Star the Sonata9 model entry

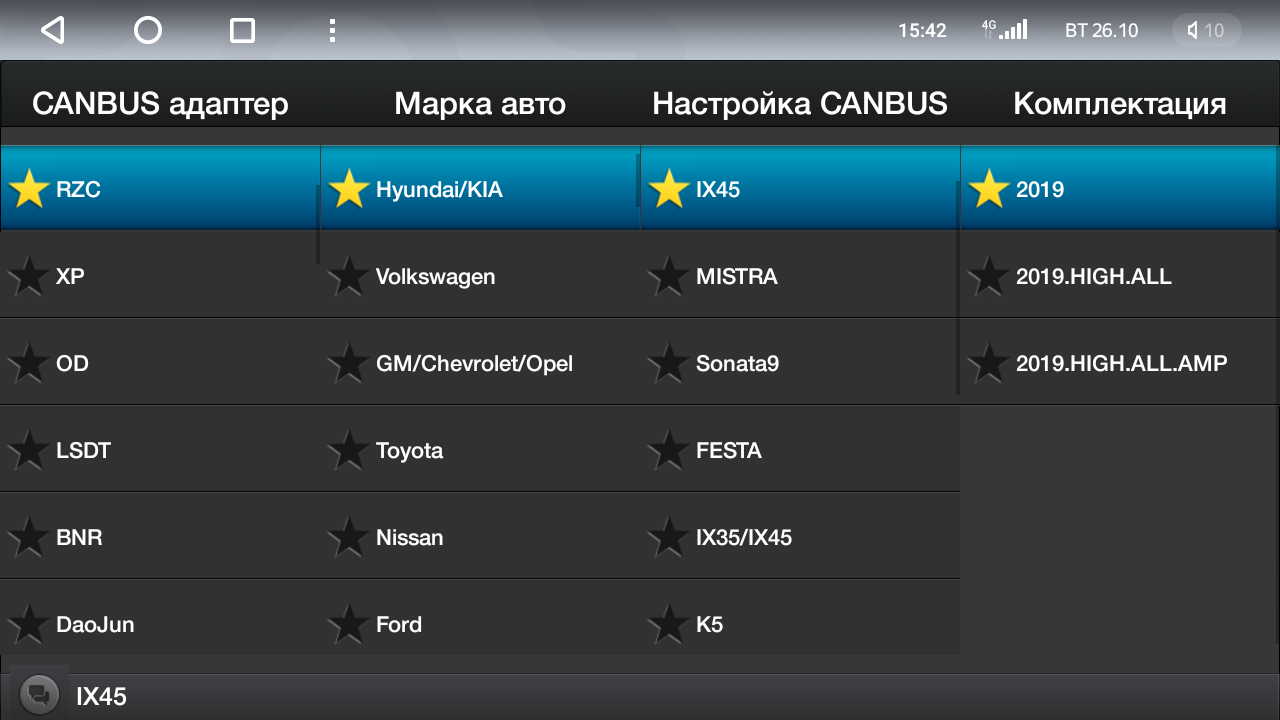669,363
